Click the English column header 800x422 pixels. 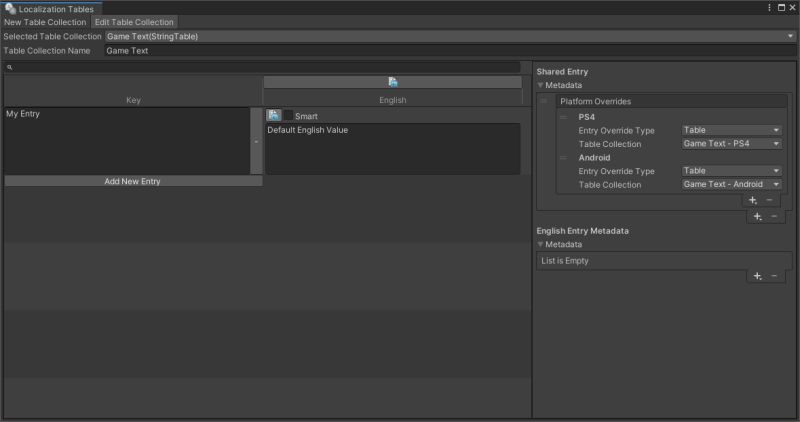coord(393,100)
